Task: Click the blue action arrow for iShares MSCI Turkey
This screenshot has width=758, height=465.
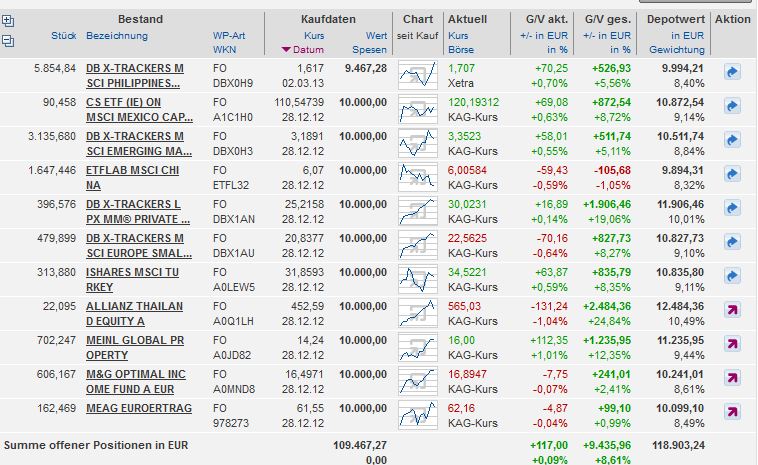Action: coord(731,276)
